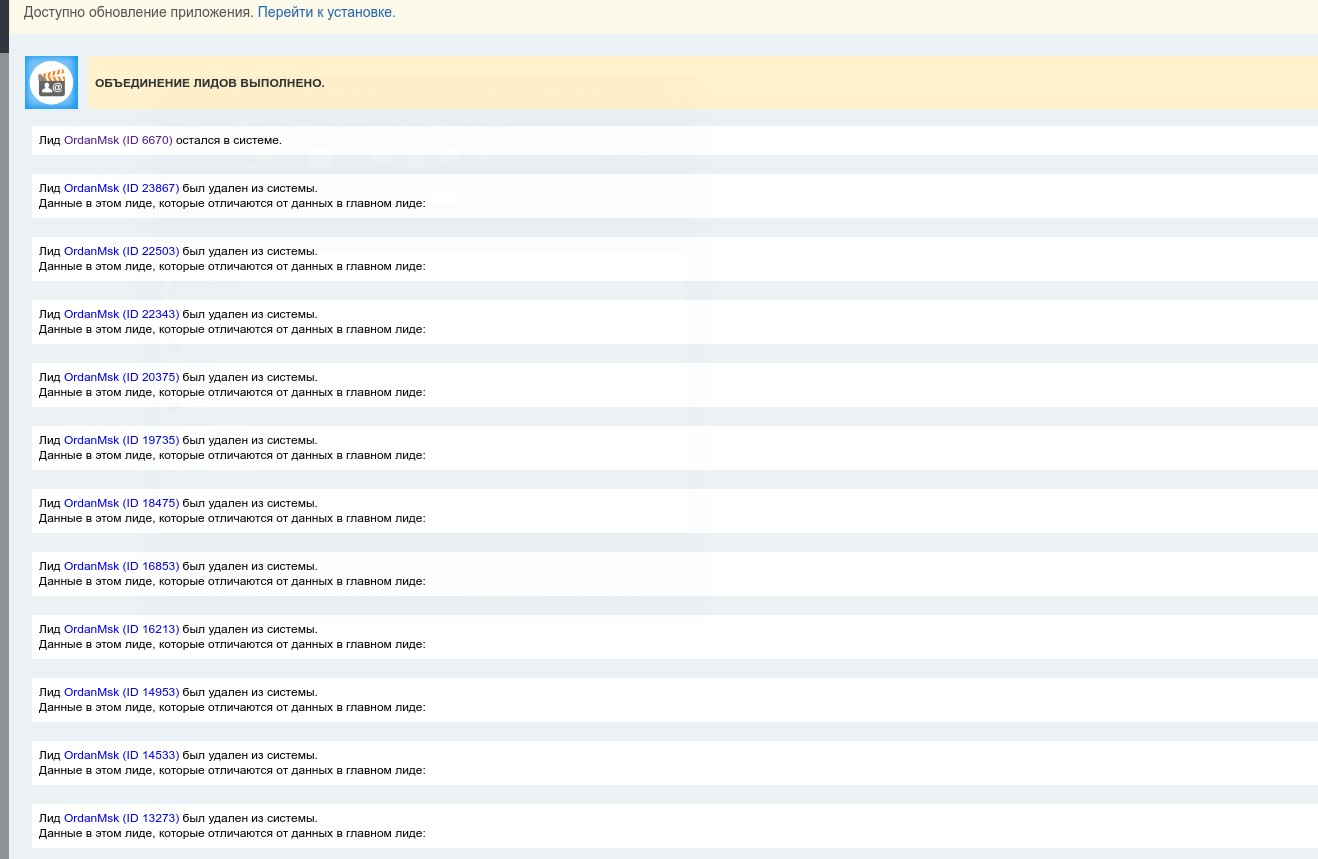Go to lead OrdanMsk ID 16213

(121, 629)
